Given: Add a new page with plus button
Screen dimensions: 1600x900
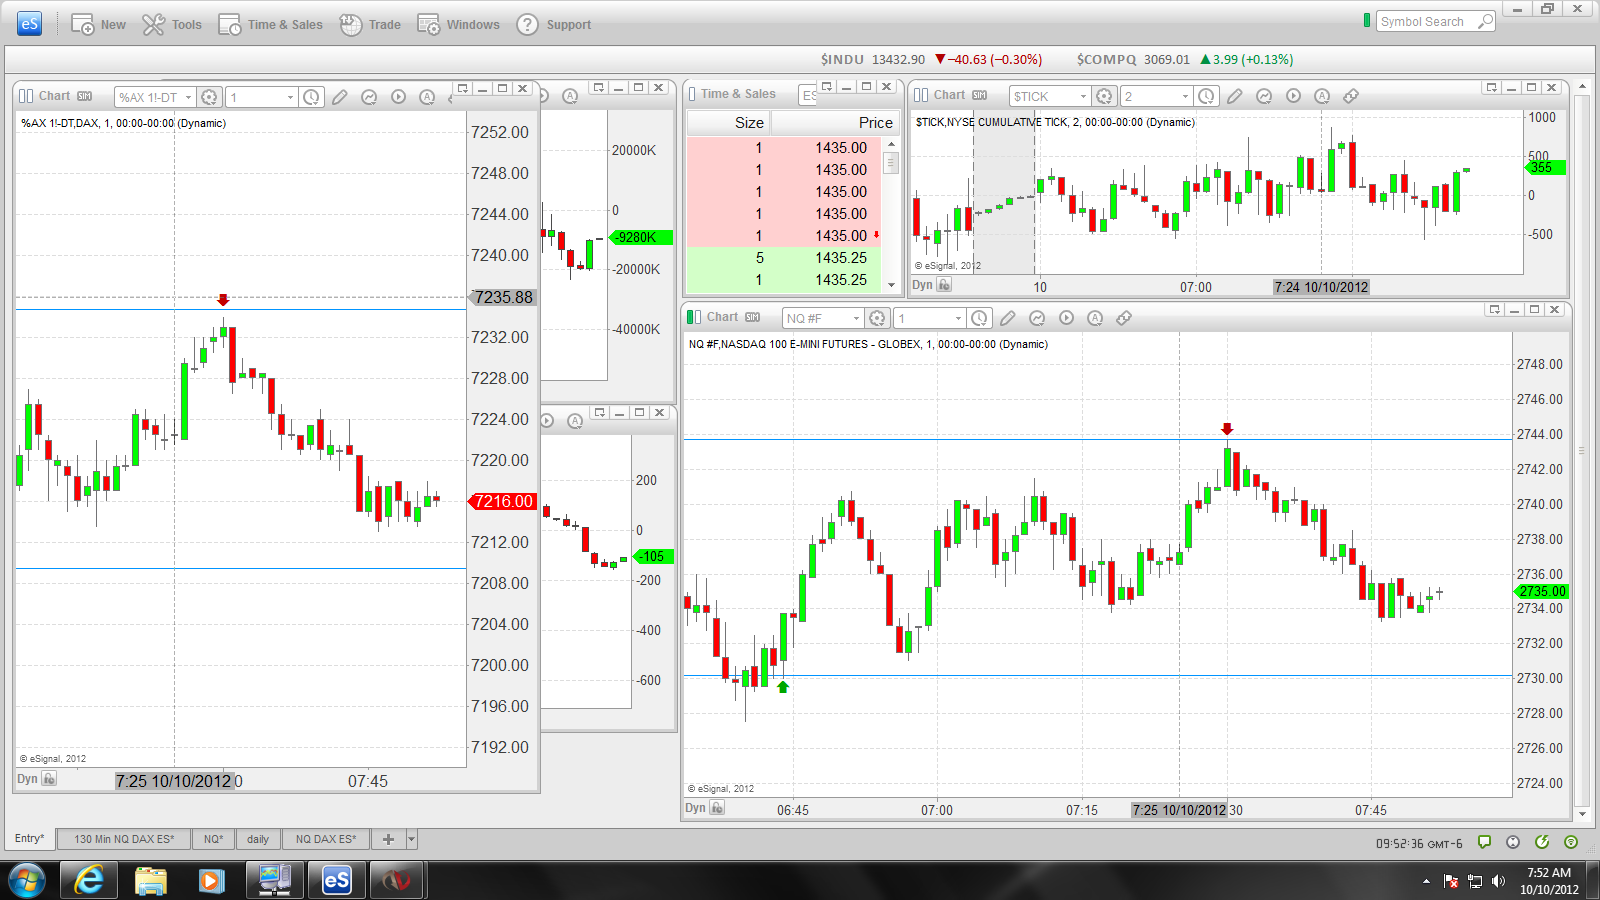Looking at the screenshot, I should [x=388, y=839].
